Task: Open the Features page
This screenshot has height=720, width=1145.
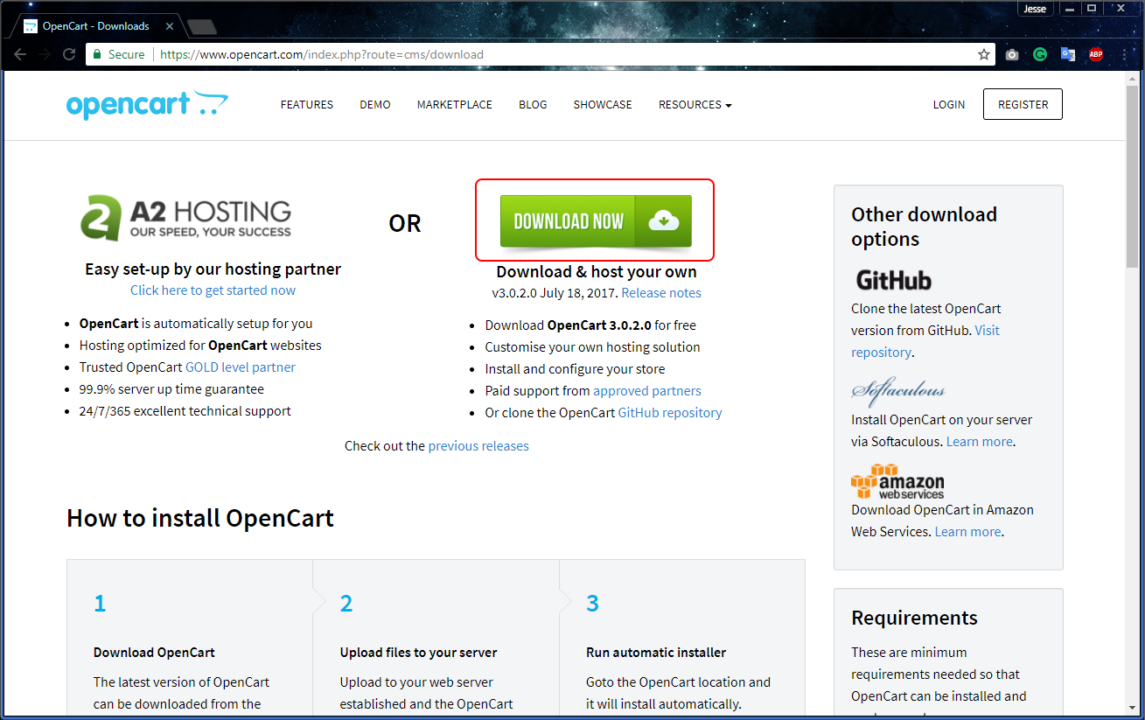Action: [x=307, y=104]
